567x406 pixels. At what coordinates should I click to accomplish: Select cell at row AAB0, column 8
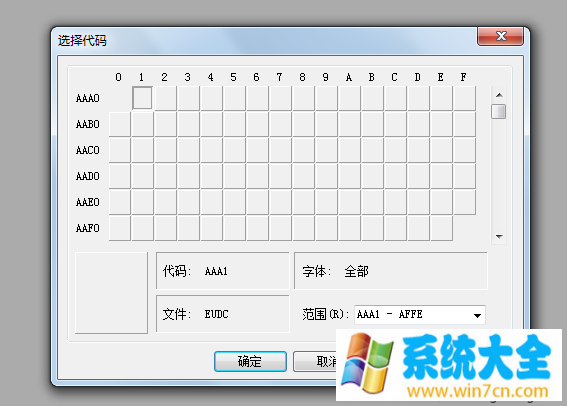(303, 124)
